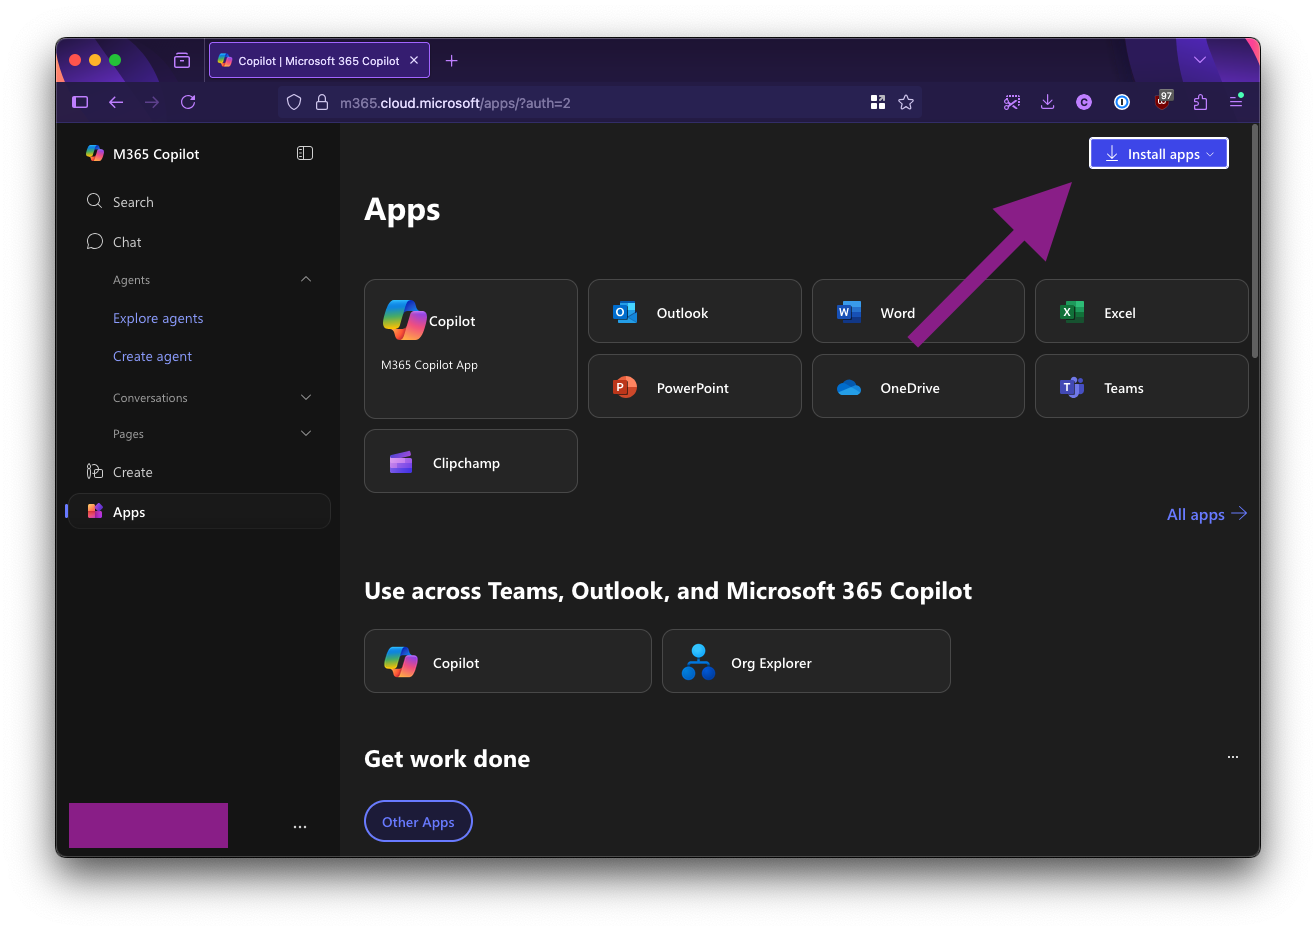
Task: Click the shield tracking protection icon
Action: (294, 102)
